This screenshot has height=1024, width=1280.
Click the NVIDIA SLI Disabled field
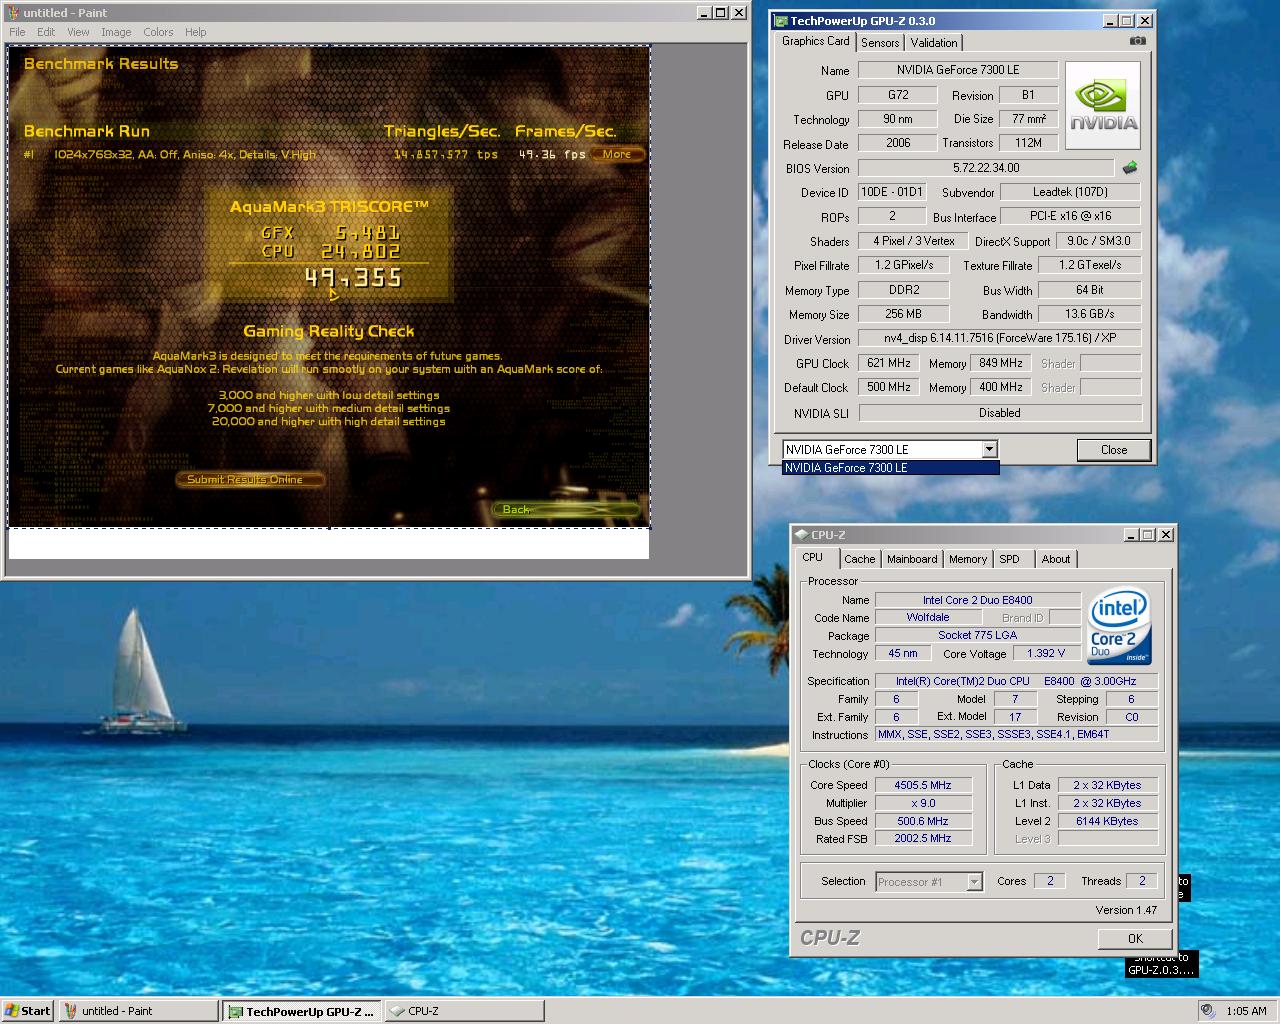(1000, 413)
